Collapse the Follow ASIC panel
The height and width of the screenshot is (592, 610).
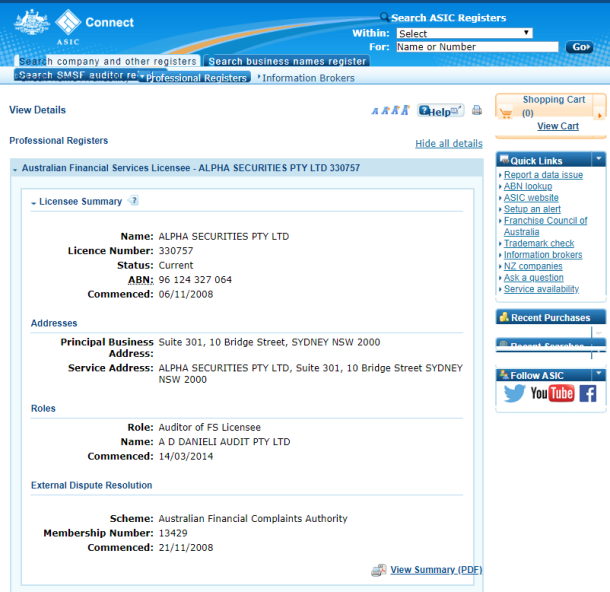[598, 373]
